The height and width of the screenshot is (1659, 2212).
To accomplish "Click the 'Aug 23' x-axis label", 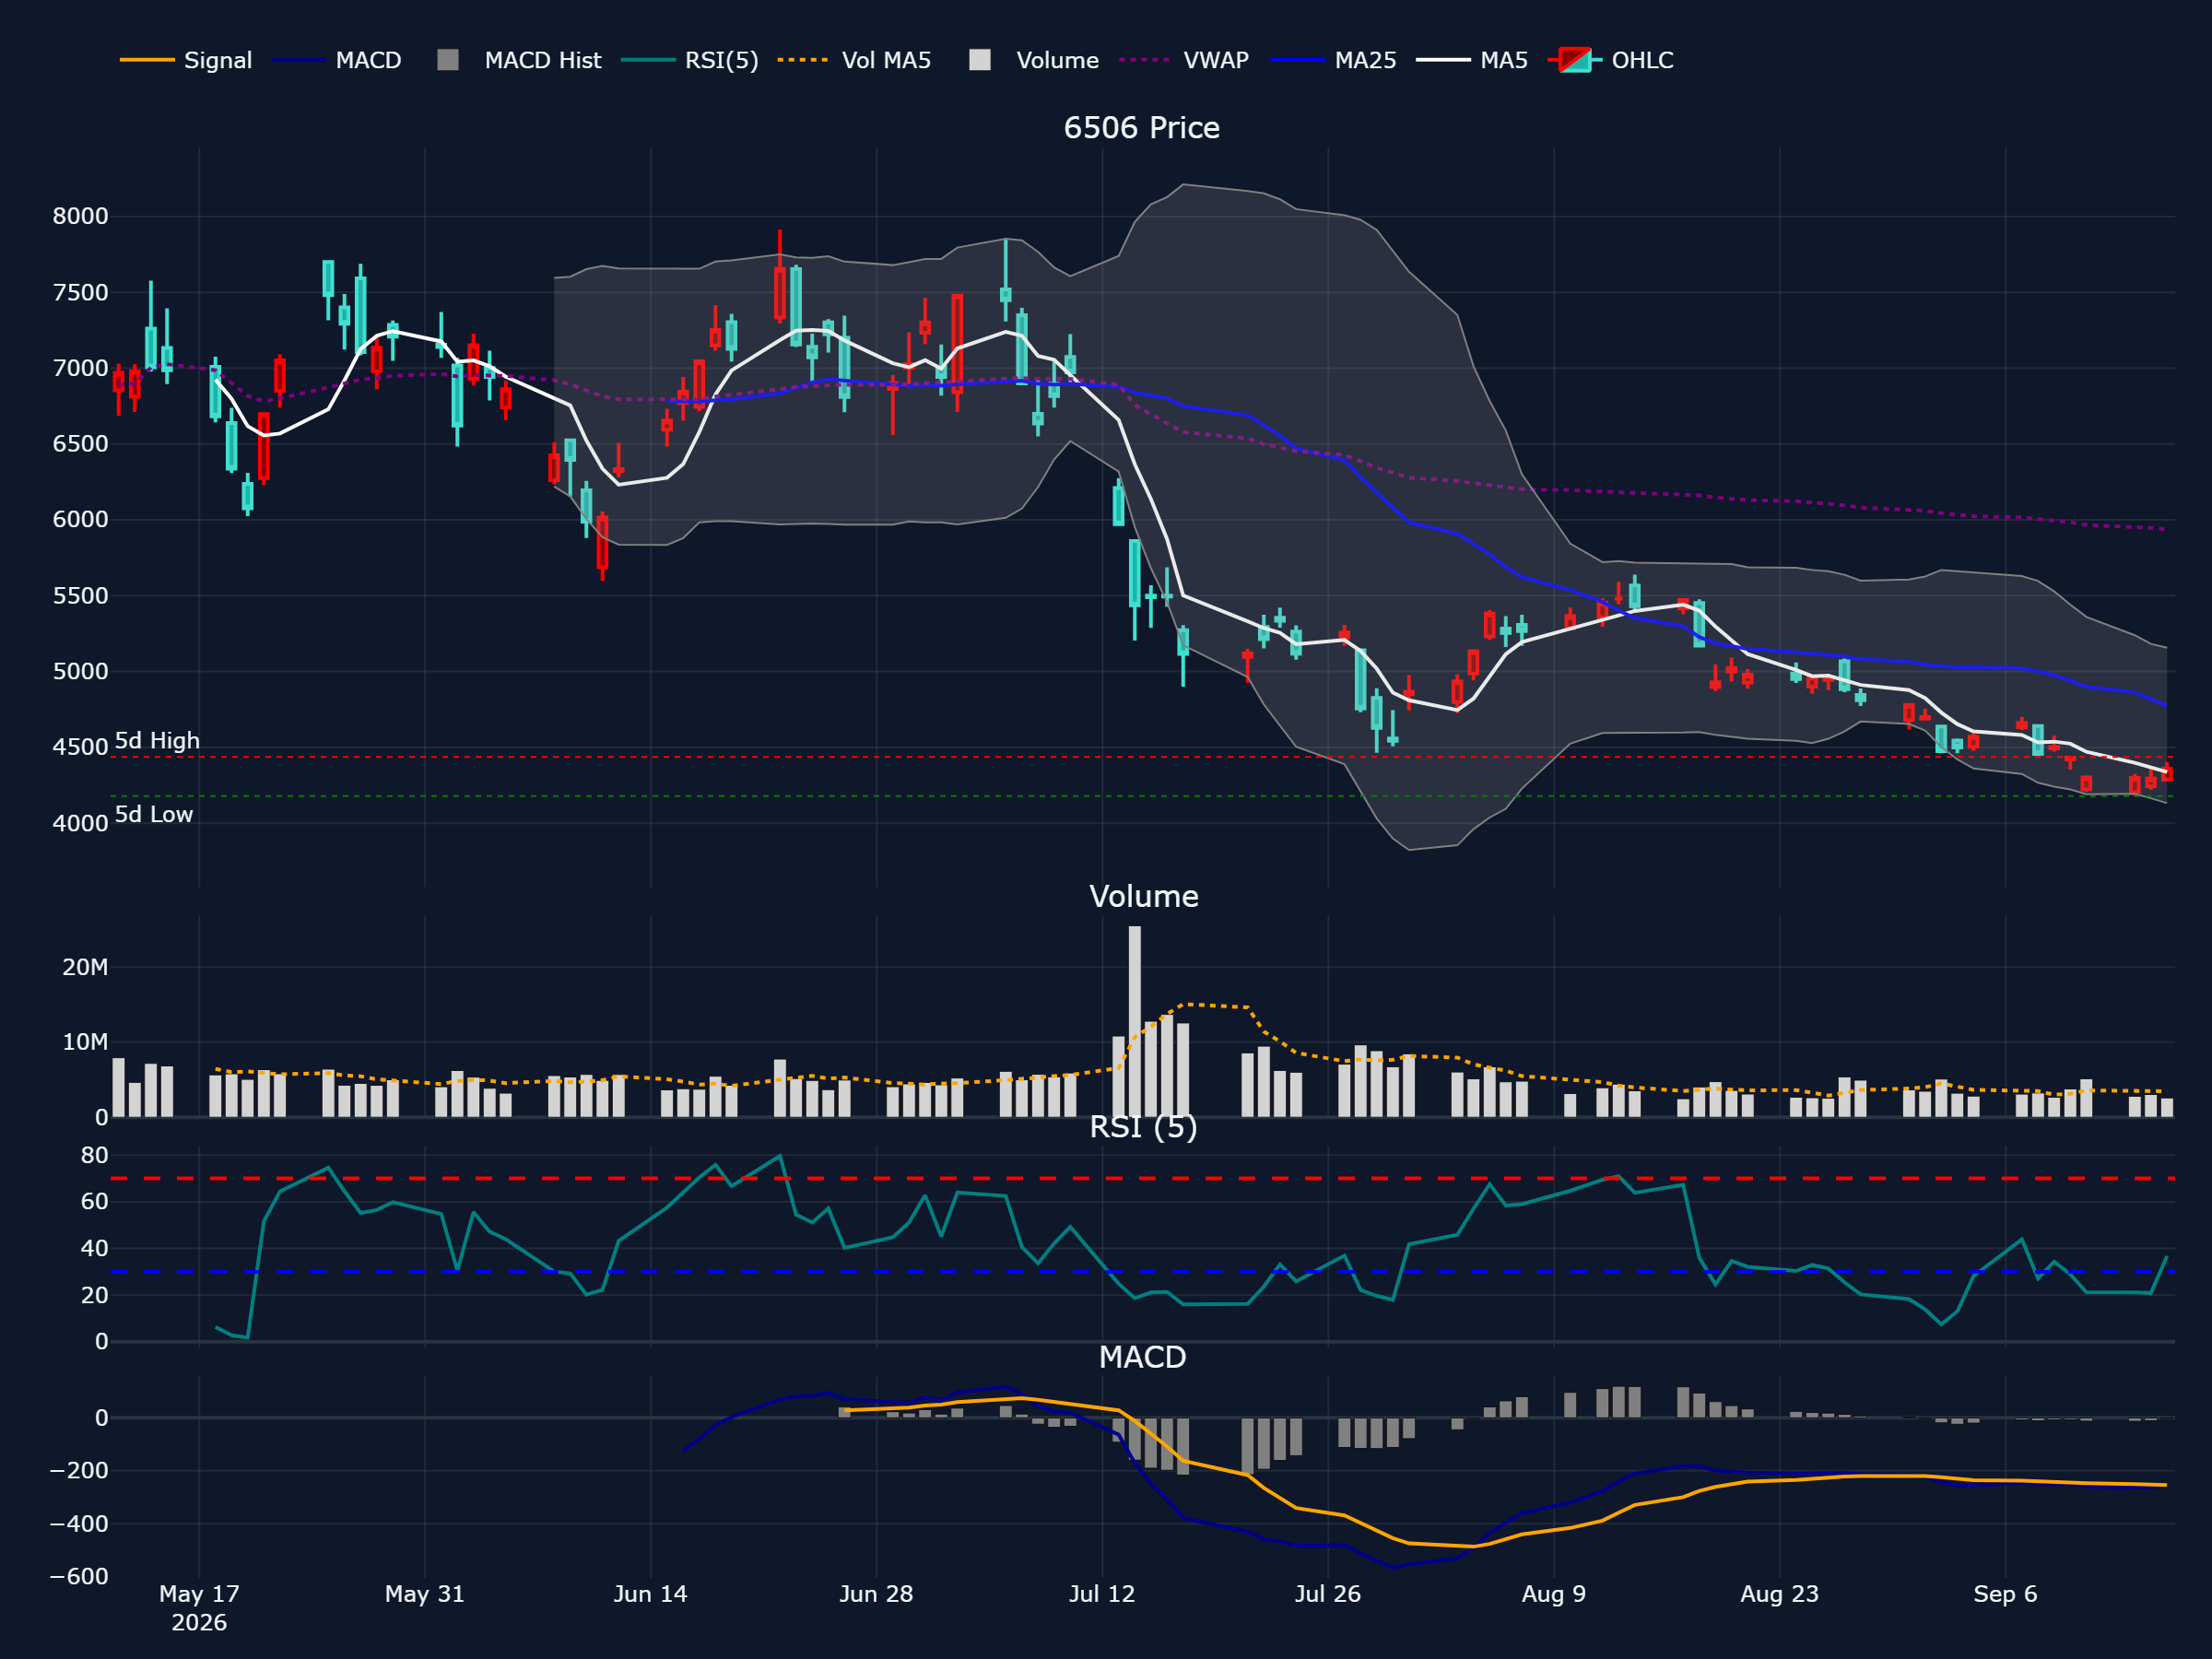I will [1779, 1594].
